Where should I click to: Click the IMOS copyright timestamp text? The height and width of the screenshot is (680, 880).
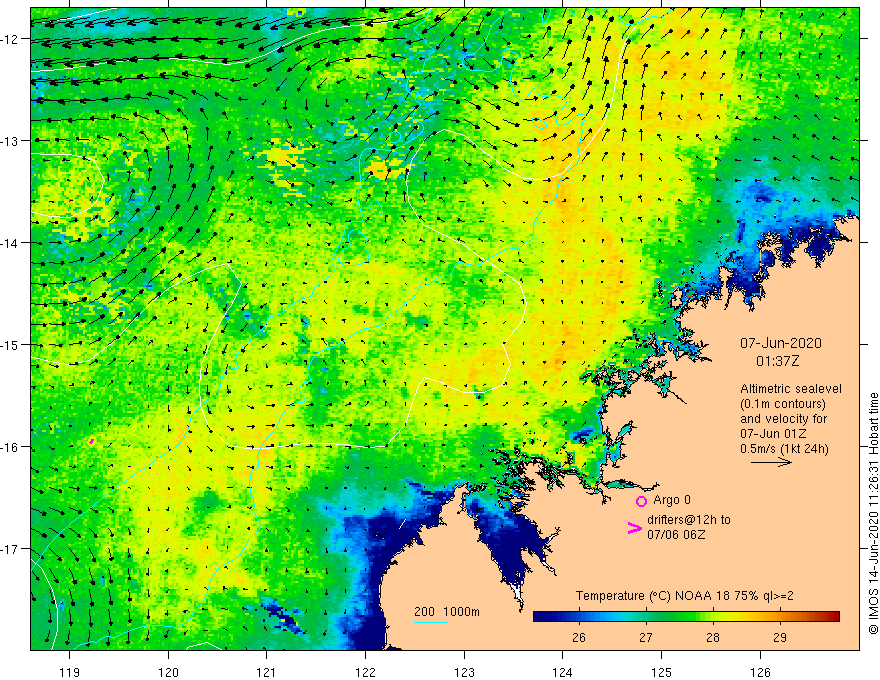click(873, 513)
